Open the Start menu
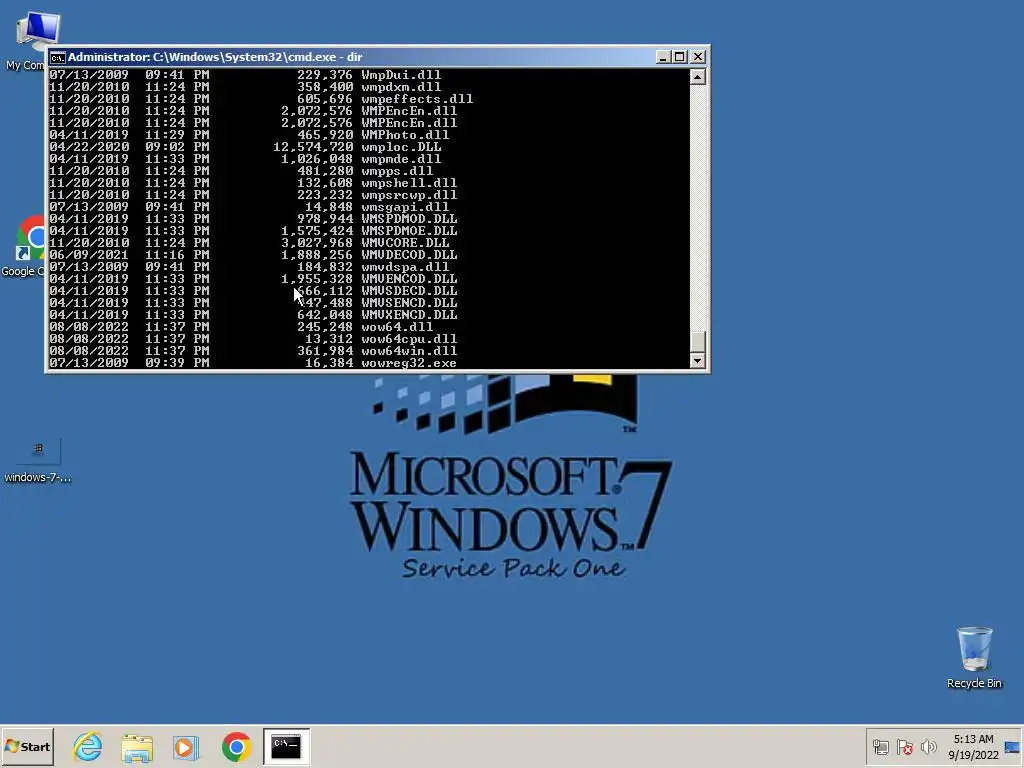The width and height of the screenshot is (1024, 768). click(27, 746)
